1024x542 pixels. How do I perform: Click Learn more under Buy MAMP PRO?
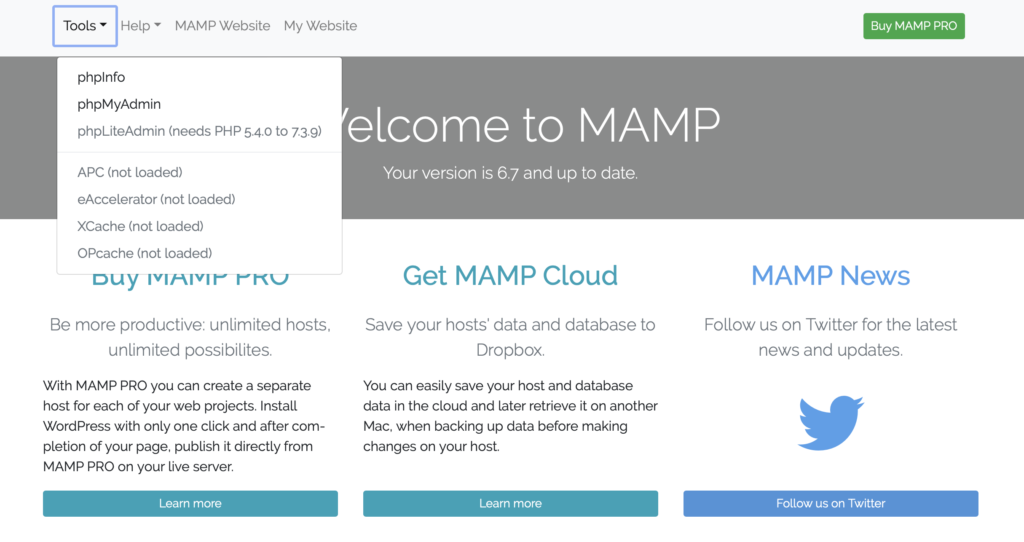pos(190,503)
